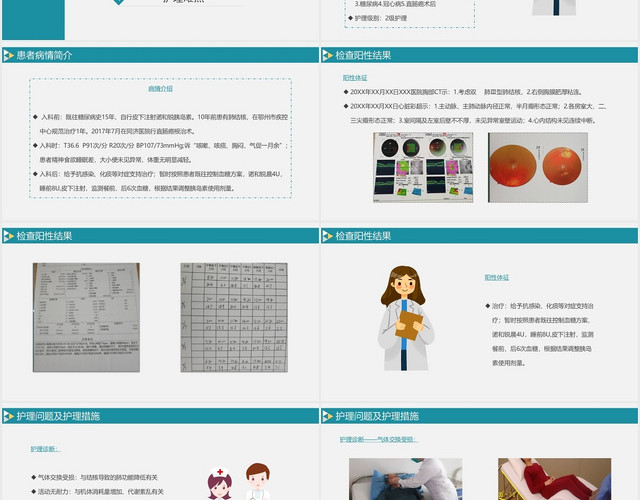This screenshot has width=640, height=500.
Task: Click the line about 心脏彩超示 findings
Action: click(x=475, y=113)
